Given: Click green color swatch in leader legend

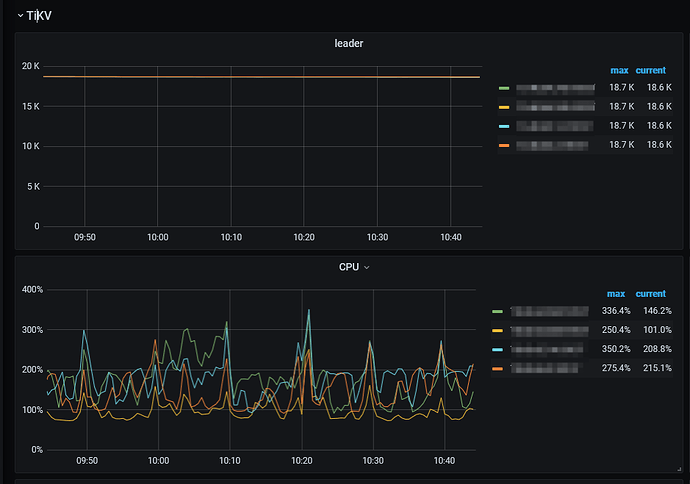Looking at the screenshot, I should [504, 89].
